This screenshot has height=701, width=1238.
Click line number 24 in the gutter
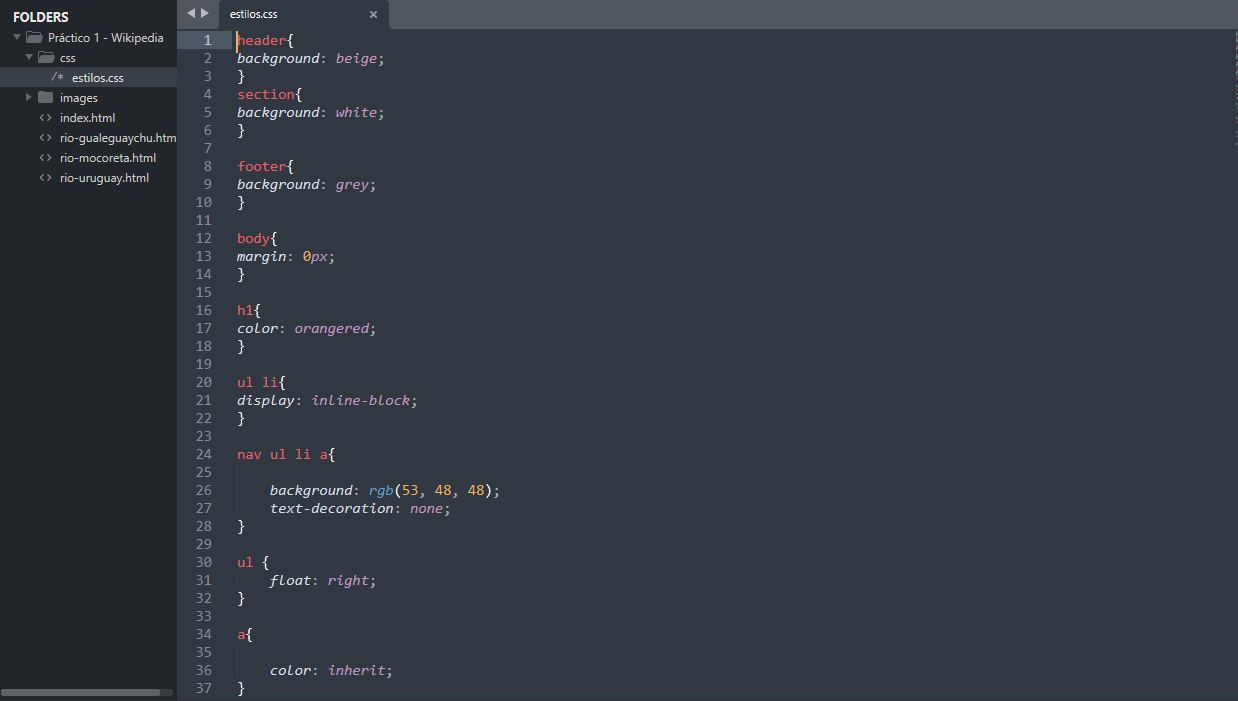click(204, 454)
